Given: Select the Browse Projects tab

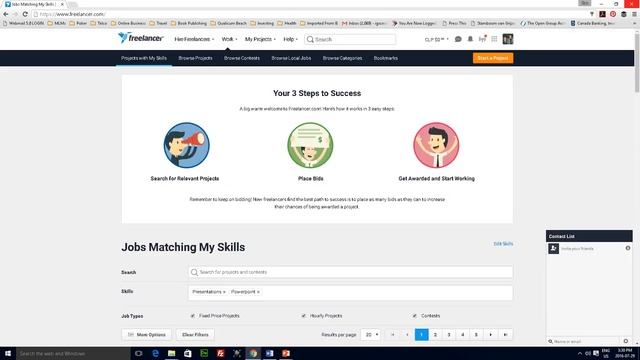Looking at the screenshot, I should click(x=195, y=58).
